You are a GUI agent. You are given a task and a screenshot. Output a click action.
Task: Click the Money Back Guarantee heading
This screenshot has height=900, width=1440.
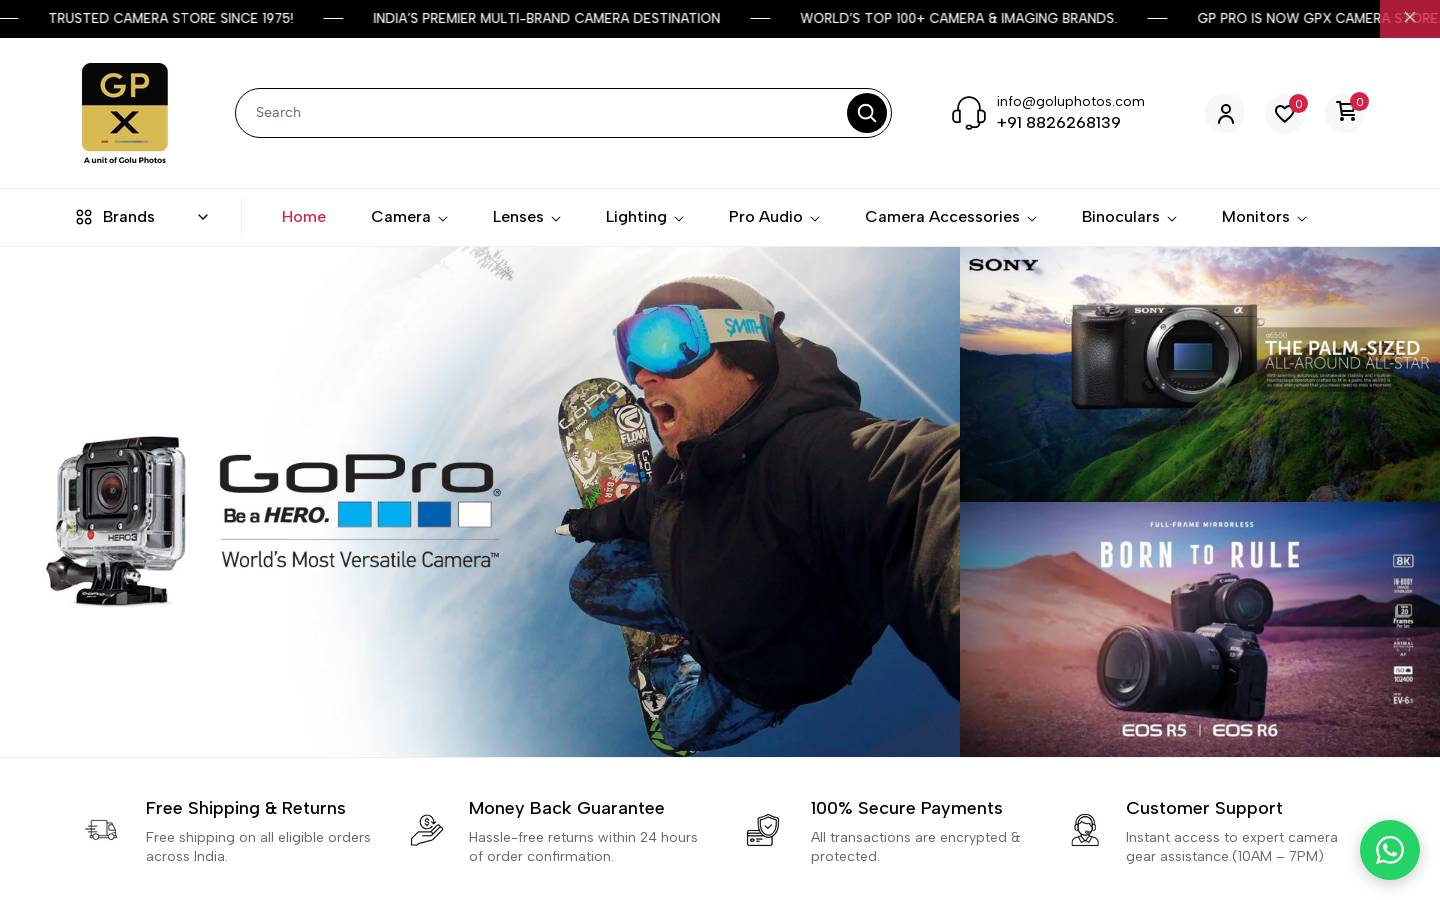567,808
